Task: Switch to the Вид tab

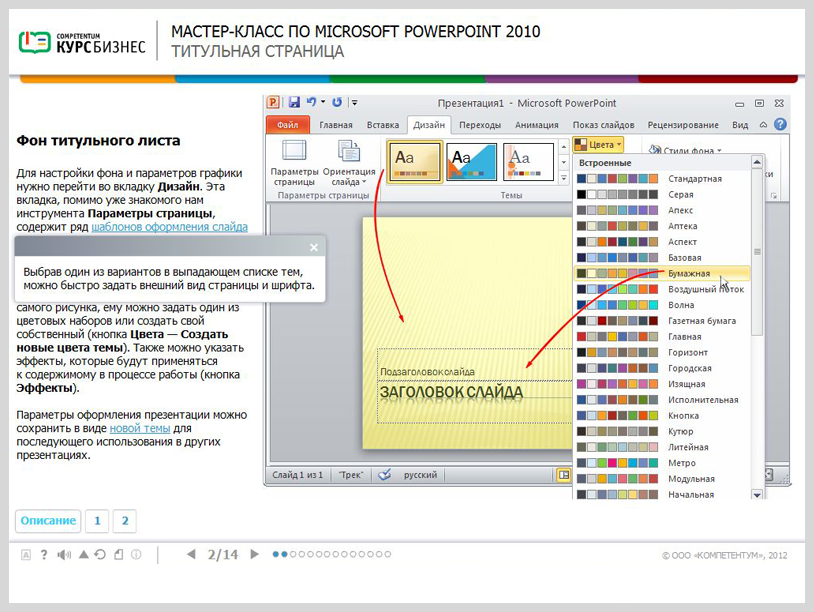Action: [x=740, y=125]
